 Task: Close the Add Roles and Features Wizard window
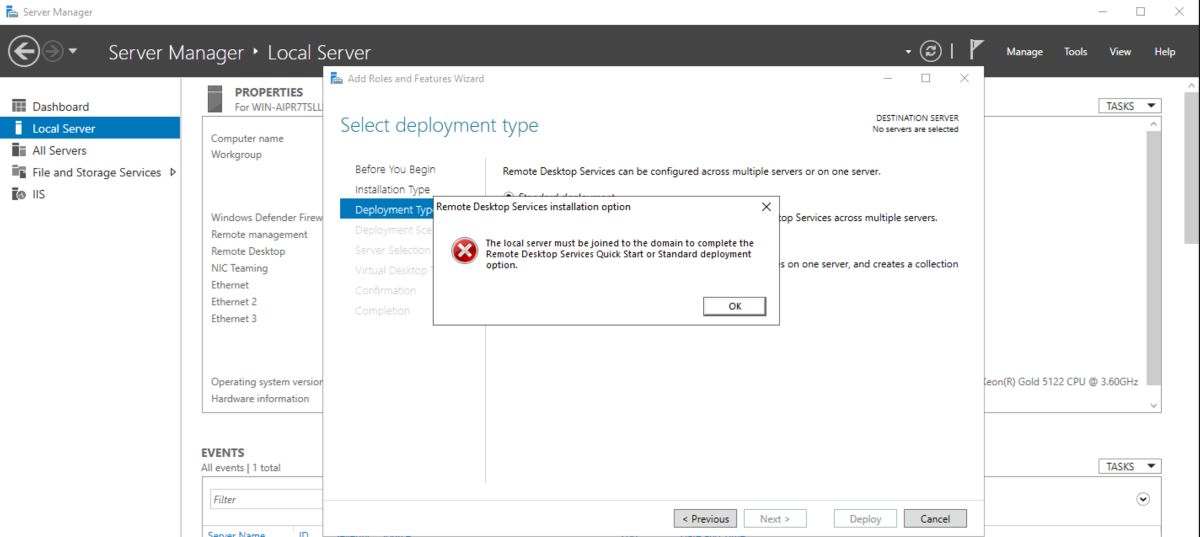(964, 78)
